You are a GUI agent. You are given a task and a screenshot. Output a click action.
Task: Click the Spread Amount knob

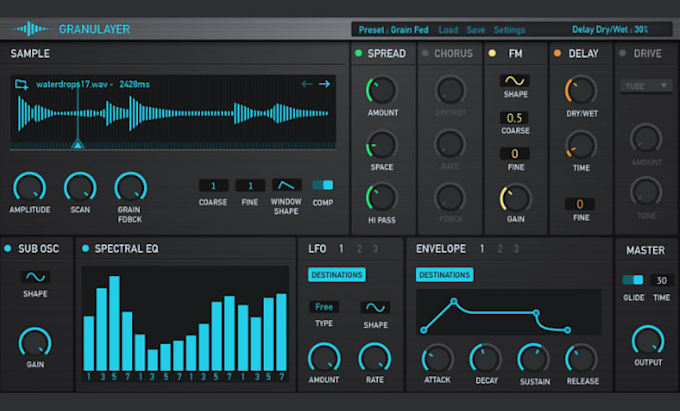[382, 91]
